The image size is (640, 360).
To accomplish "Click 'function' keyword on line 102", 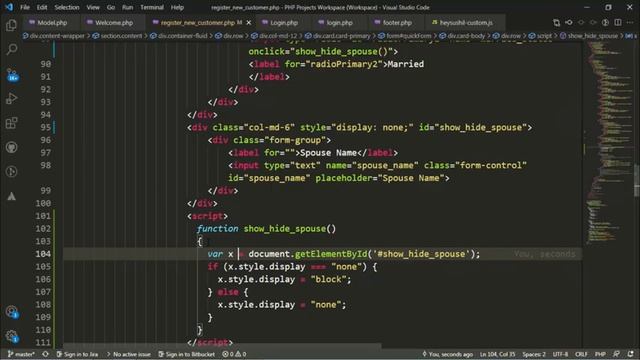I will (218, 229).
